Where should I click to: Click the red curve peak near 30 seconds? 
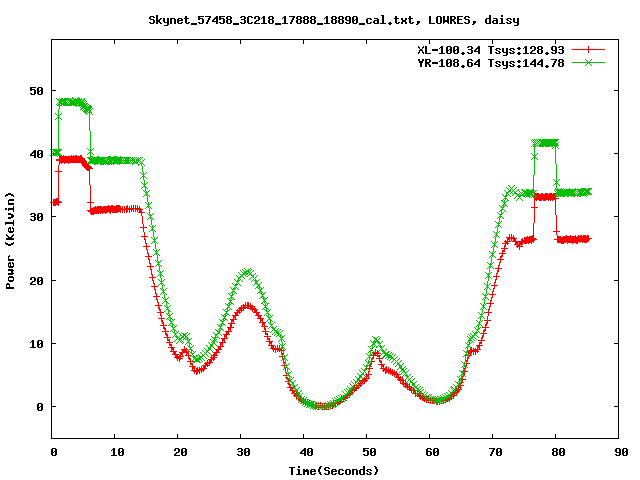[x=247, y=306]
